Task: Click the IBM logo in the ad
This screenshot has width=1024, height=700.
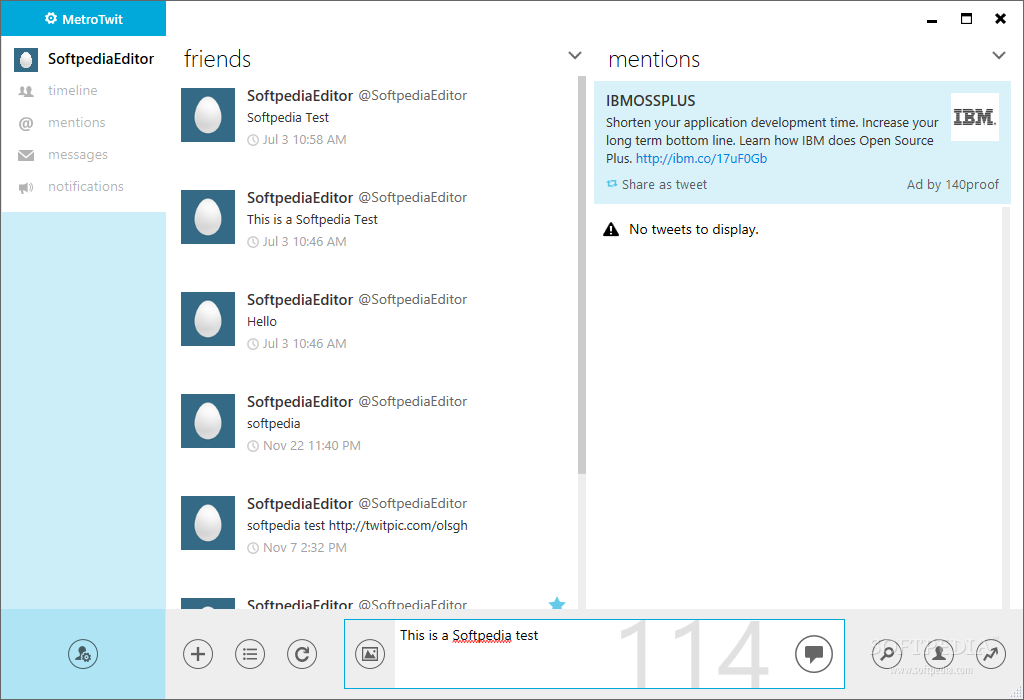Action: [974, 118]
